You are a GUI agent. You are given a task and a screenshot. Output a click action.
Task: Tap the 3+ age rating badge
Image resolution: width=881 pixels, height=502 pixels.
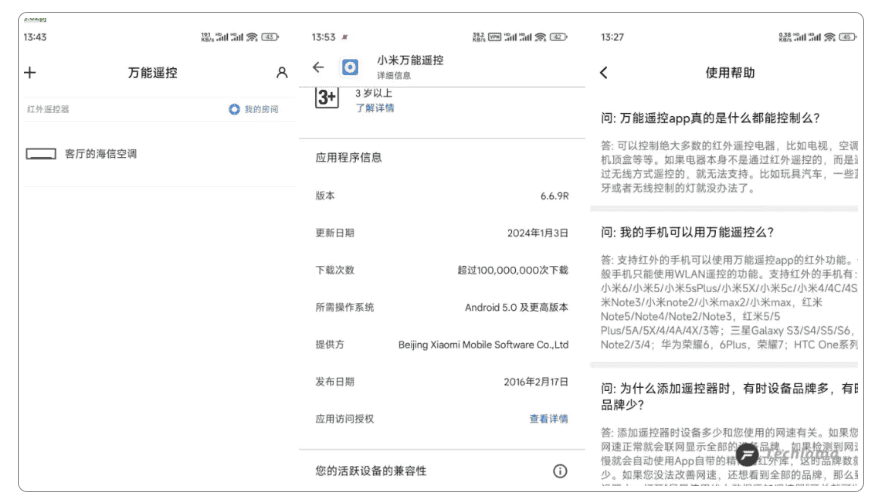point(326,98)
